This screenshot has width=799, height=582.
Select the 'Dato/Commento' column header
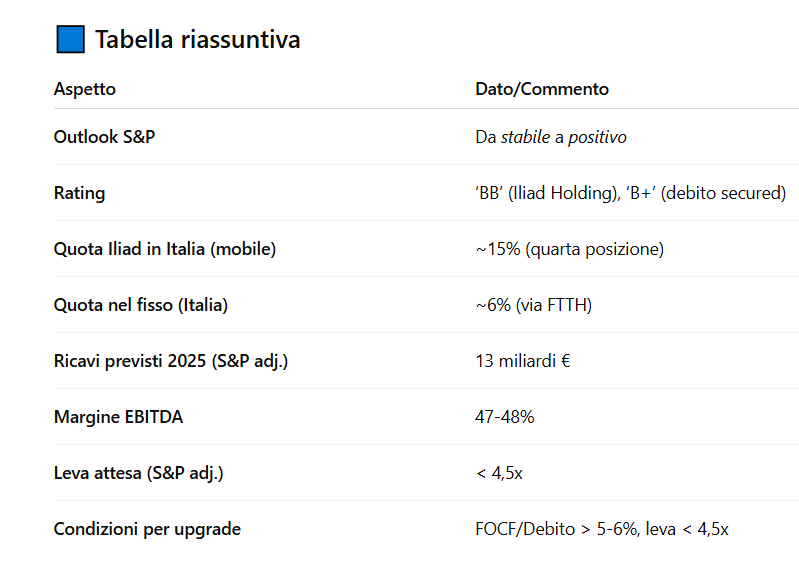click(x=542, y=89)
